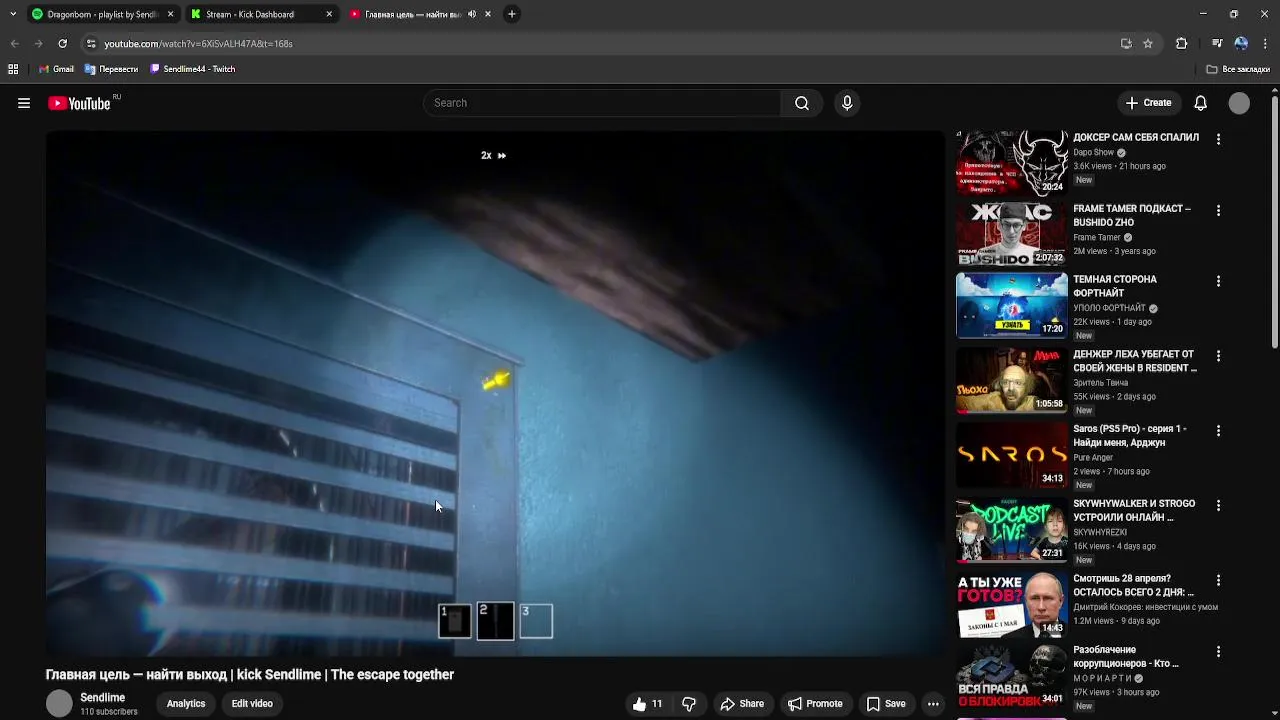Click the address bar URL
The image size is (1280, 720).
click(x=198, y=44)
